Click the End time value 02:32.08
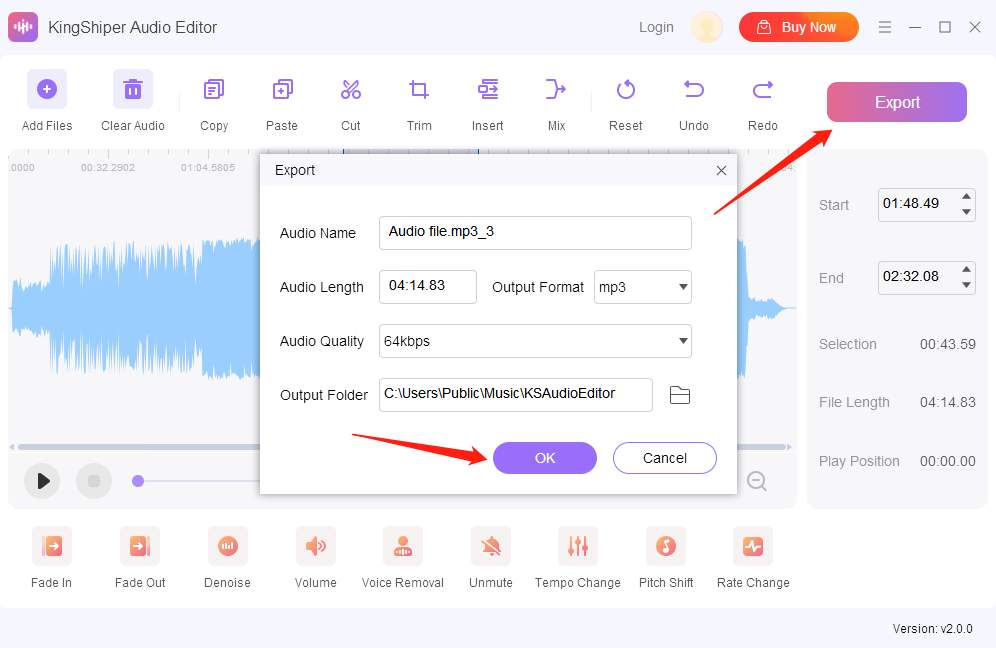996x648 pixels. click(911, 276)
